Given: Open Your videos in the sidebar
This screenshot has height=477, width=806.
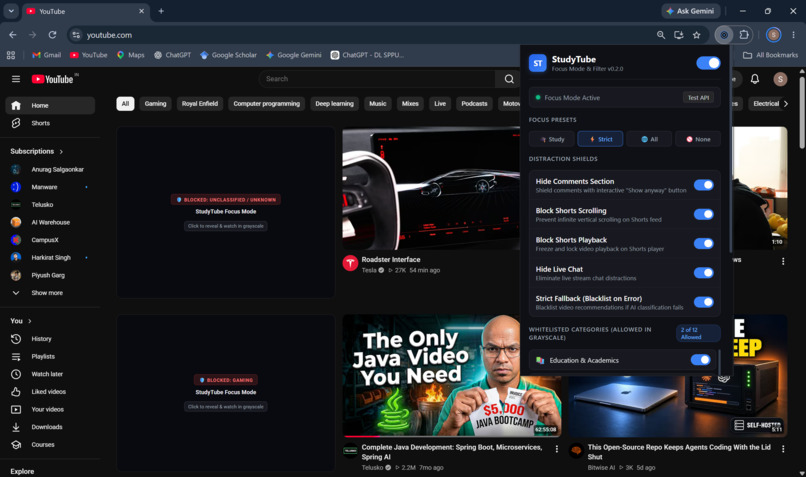Looking at the screenshot, I should 50,409.
